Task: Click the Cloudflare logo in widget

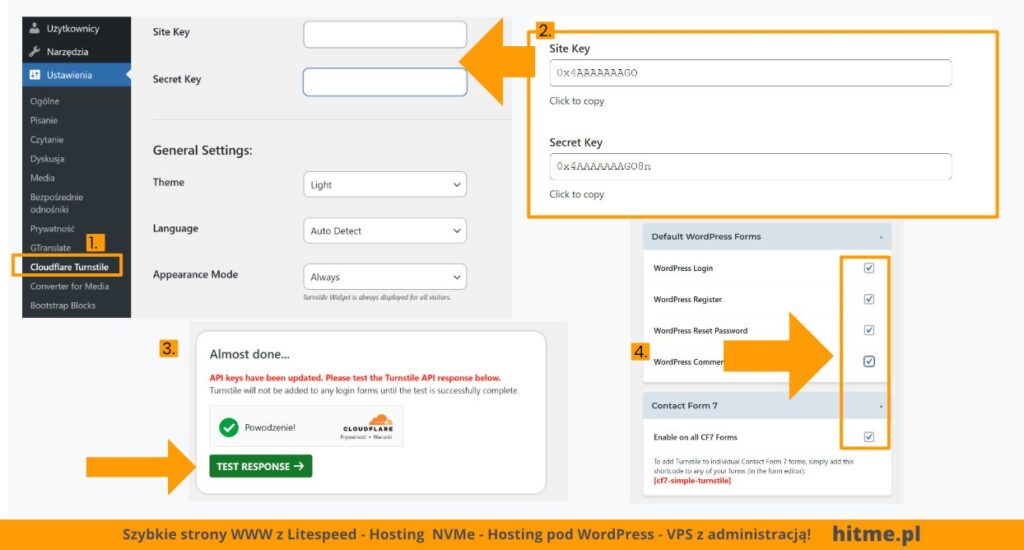Action: (368, 423)
